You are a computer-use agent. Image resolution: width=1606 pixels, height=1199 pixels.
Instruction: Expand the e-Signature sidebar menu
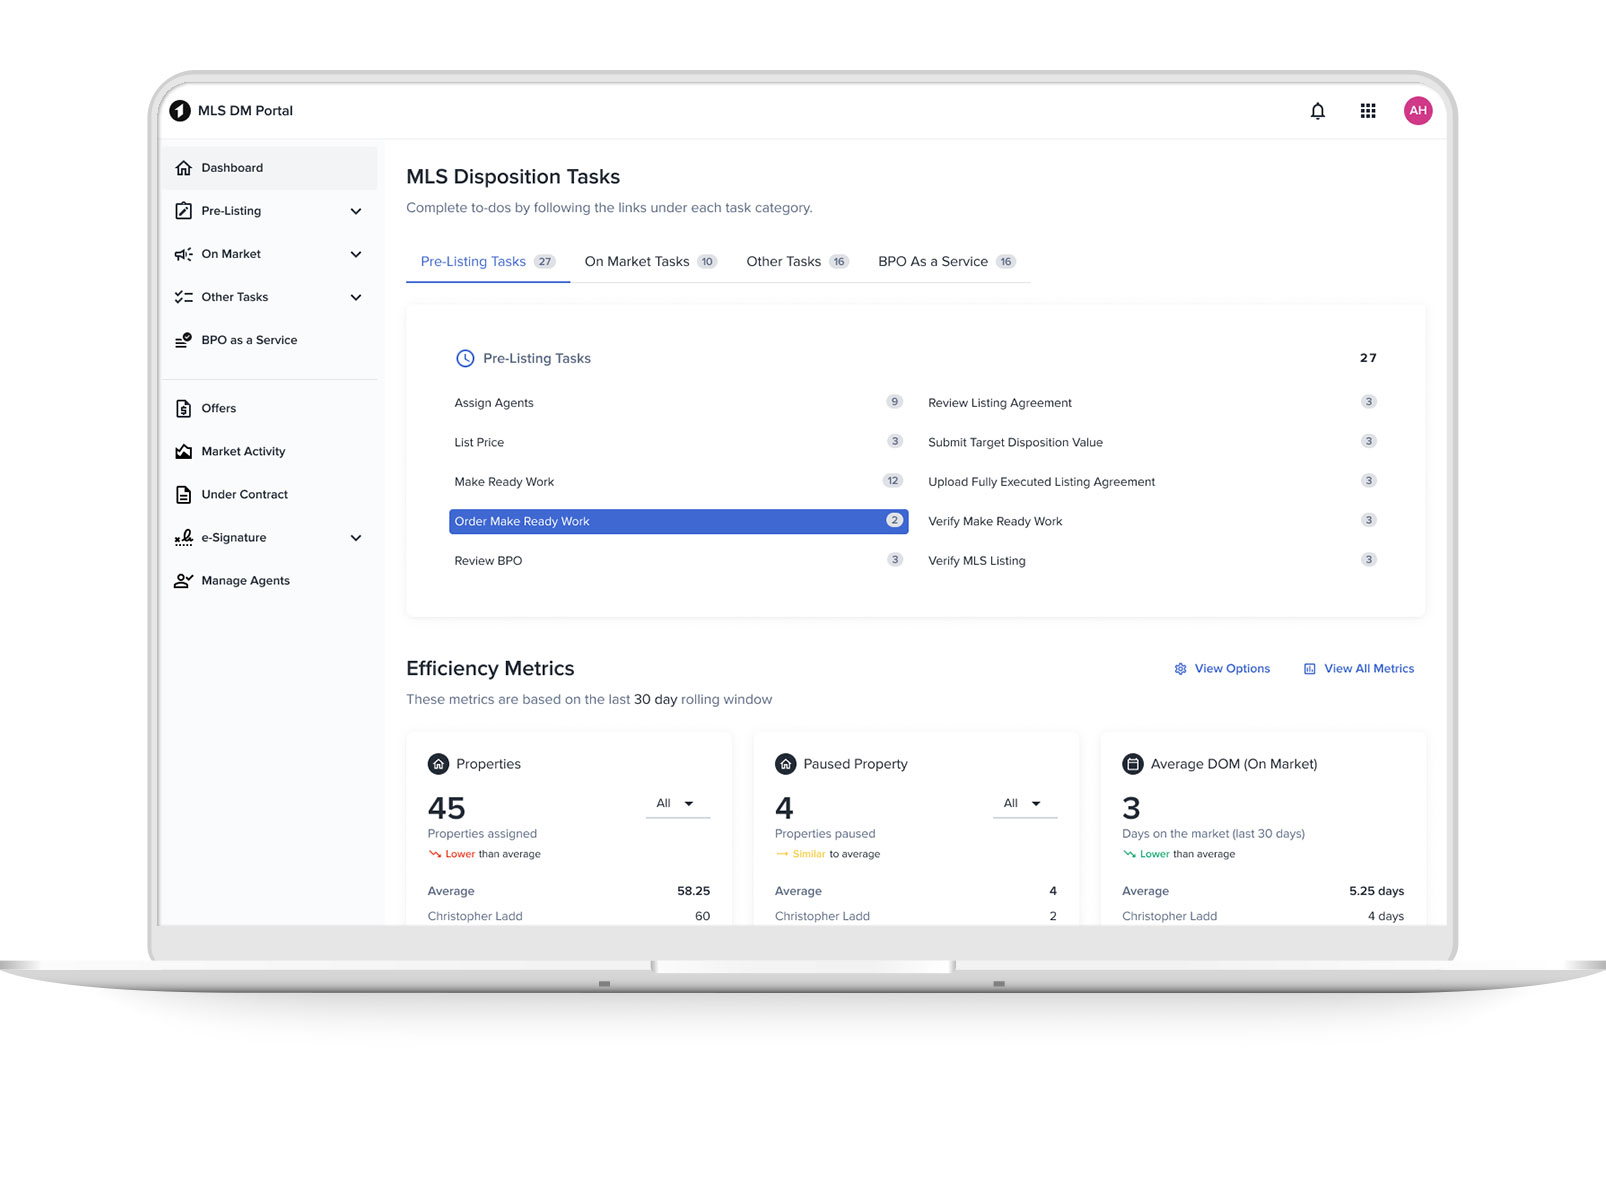355,538
